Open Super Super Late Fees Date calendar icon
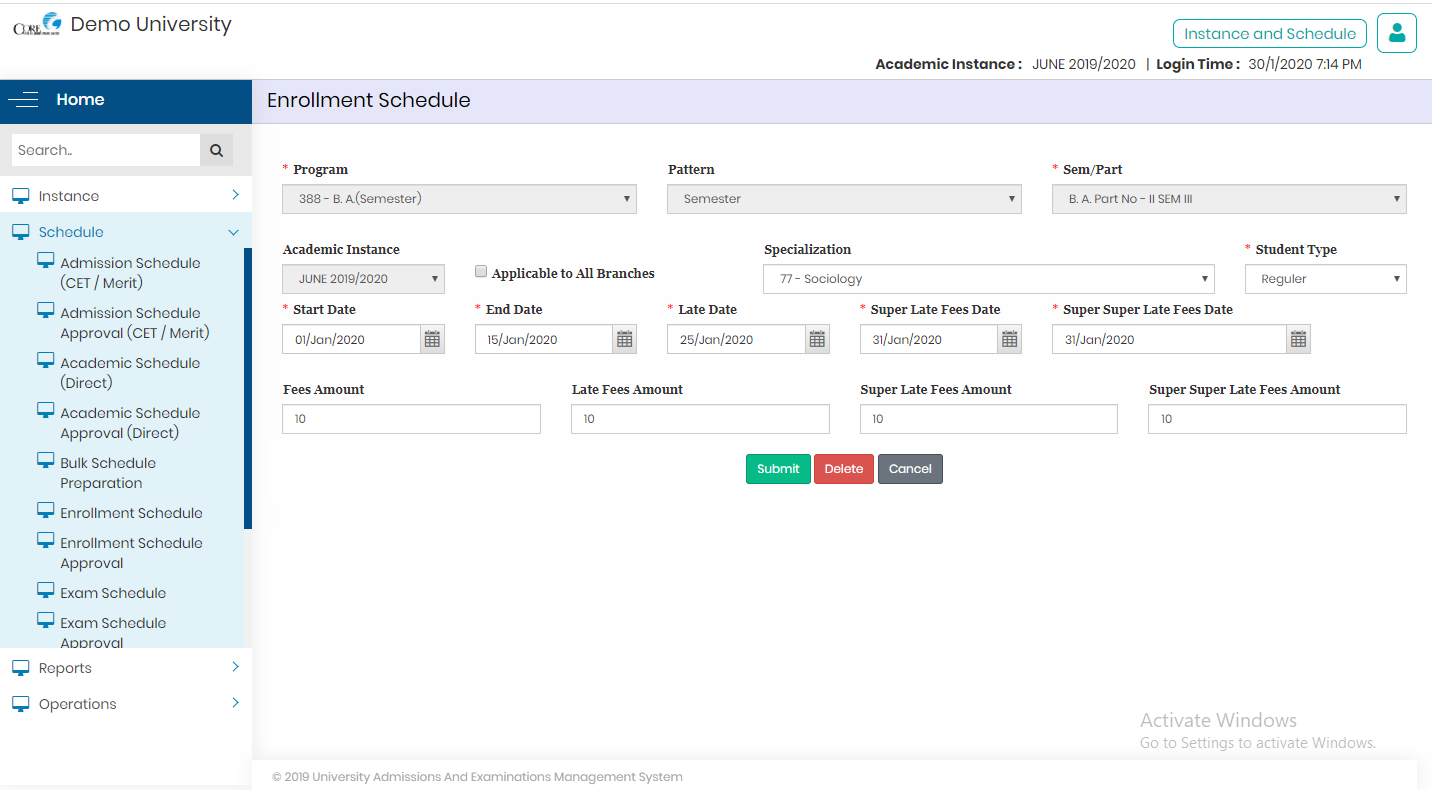 [x=1298, y=340]
